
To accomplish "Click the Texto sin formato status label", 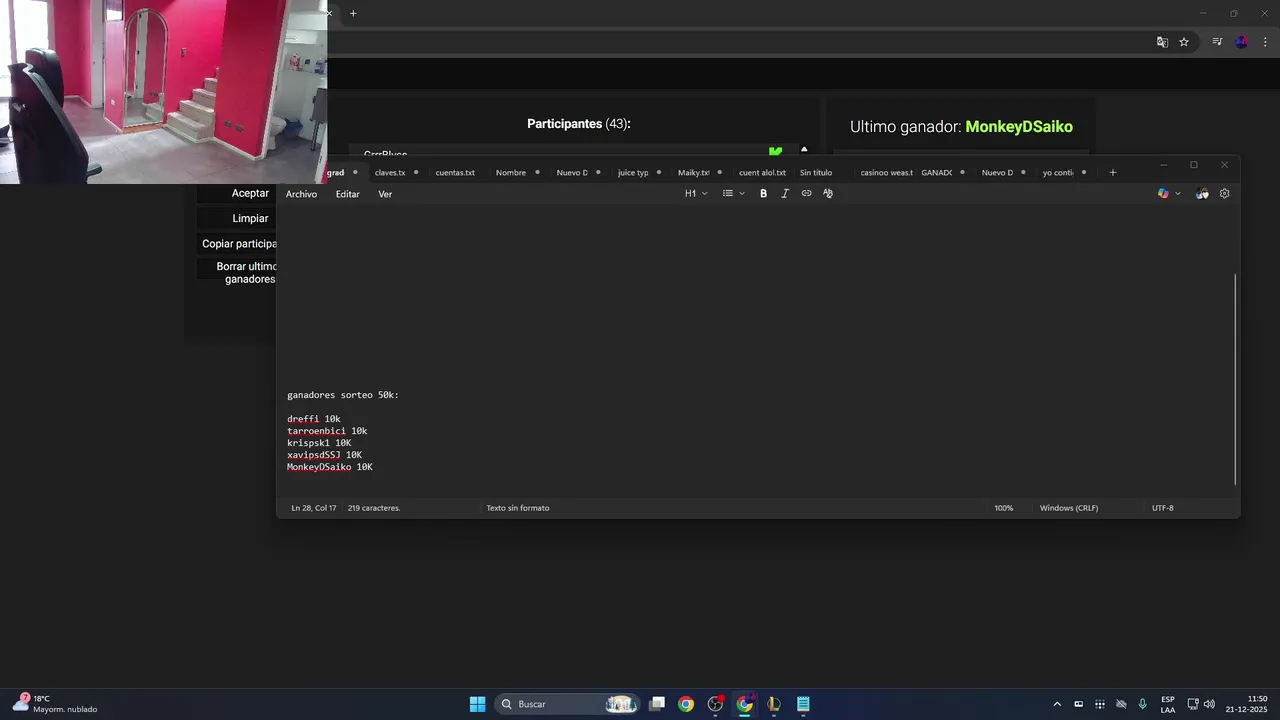I will [518, 508].
